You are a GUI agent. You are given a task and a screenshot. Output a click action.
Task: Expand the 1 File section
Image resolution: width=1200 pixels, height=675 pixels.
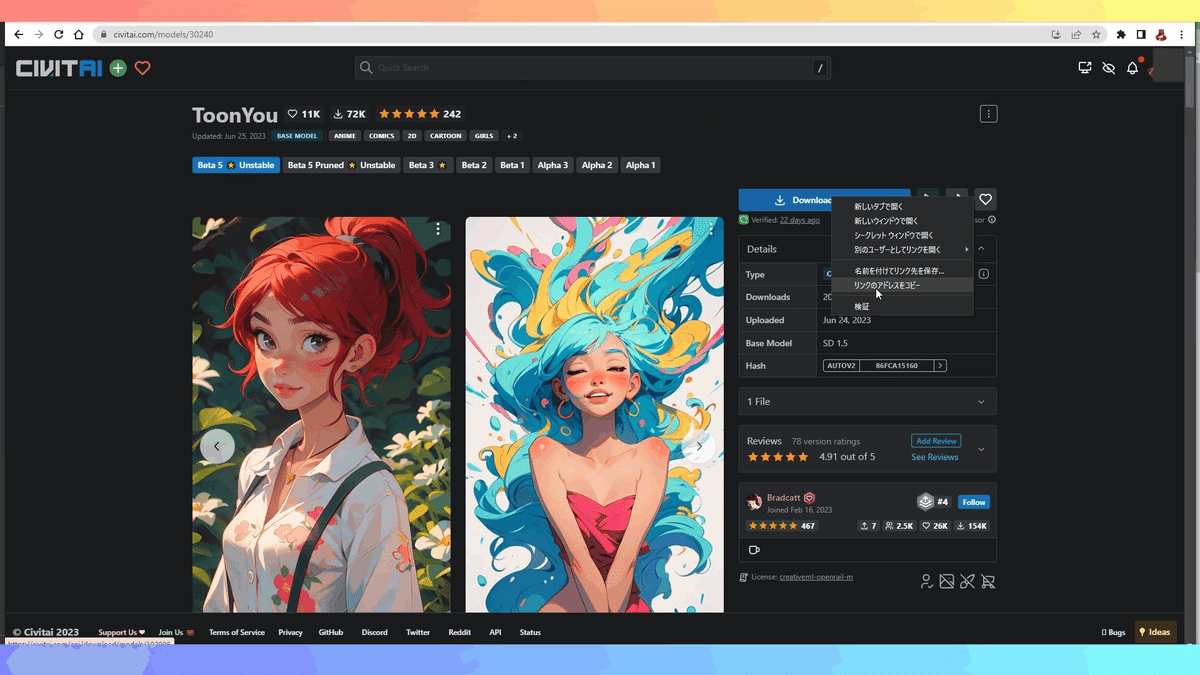867,401
